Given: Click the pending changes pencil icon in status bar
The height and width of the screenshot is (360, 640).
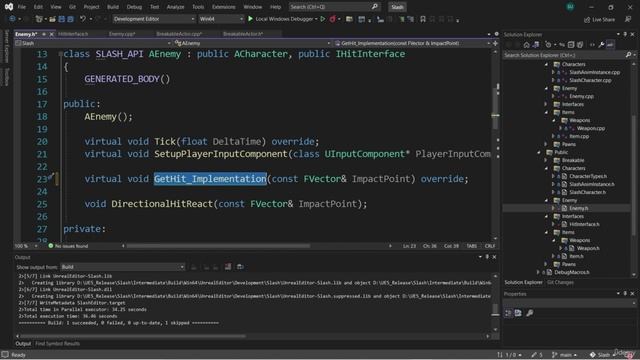Looking at the screenshot, I should (x=534, y=355).
